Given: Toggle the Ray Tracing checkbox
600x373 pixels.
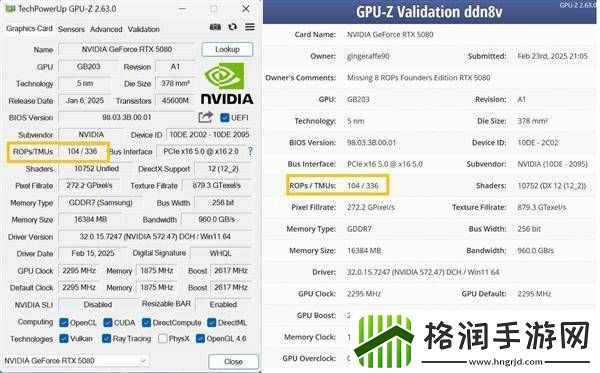Looking at the screenshot, I should tap(106, 339).
